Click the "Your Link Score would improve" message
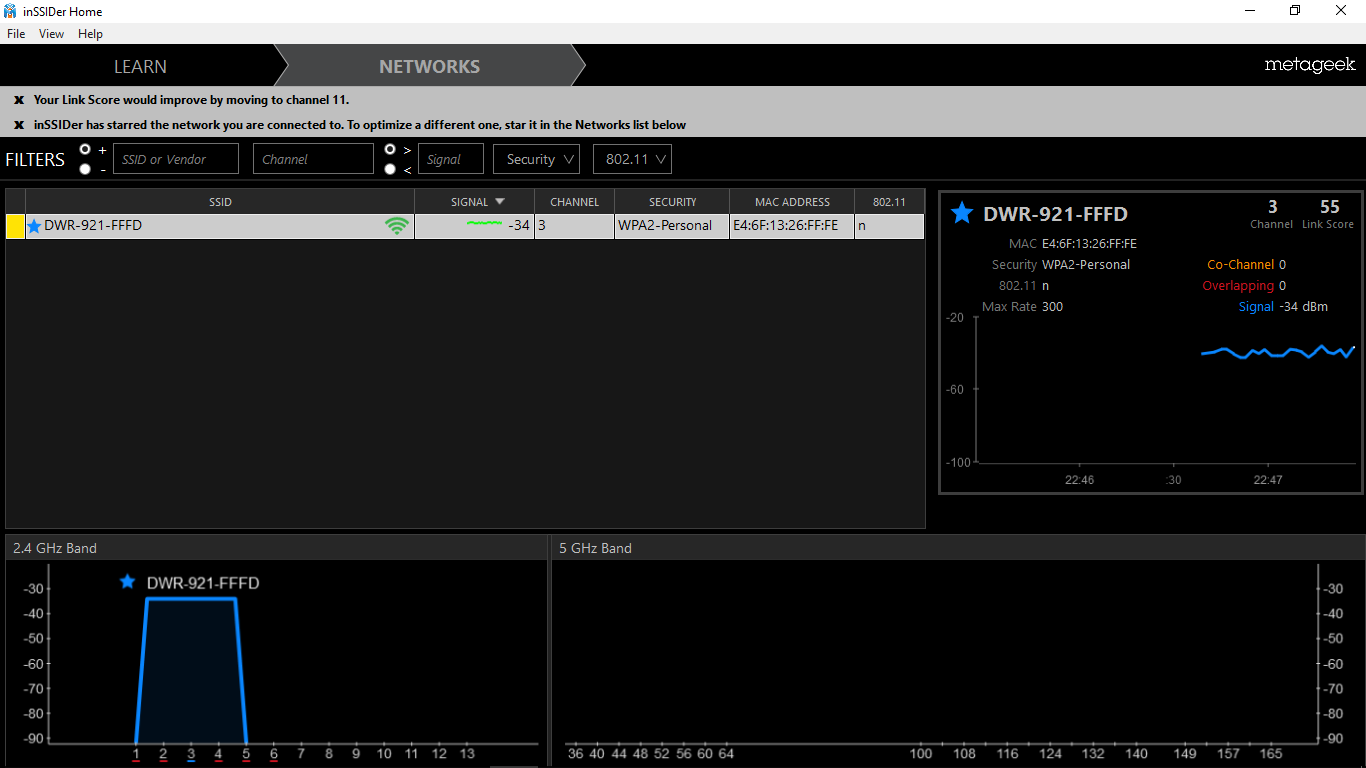This screenshot has width=1366, height=768. (x=191, y=100)
